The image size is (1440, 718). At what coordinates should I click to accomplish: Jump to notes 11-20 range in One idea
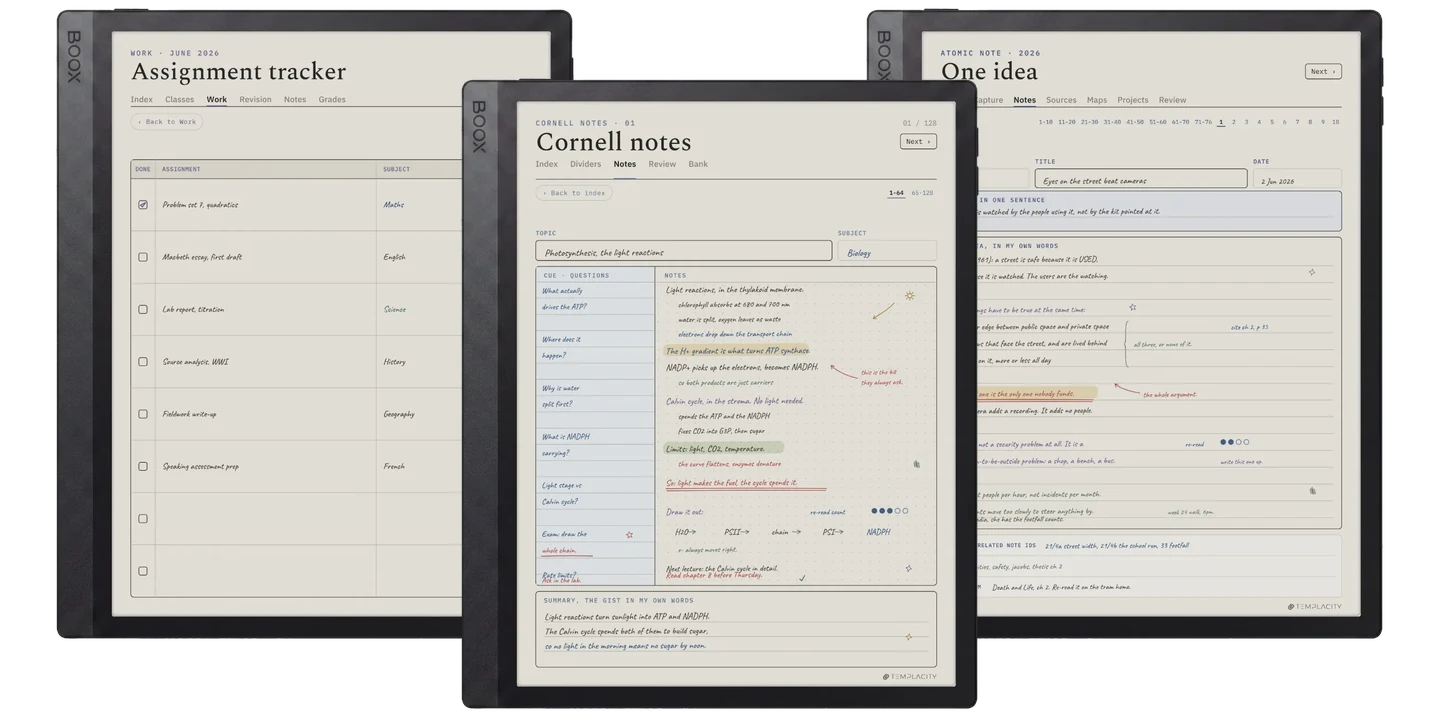[x=1067, y=122]
